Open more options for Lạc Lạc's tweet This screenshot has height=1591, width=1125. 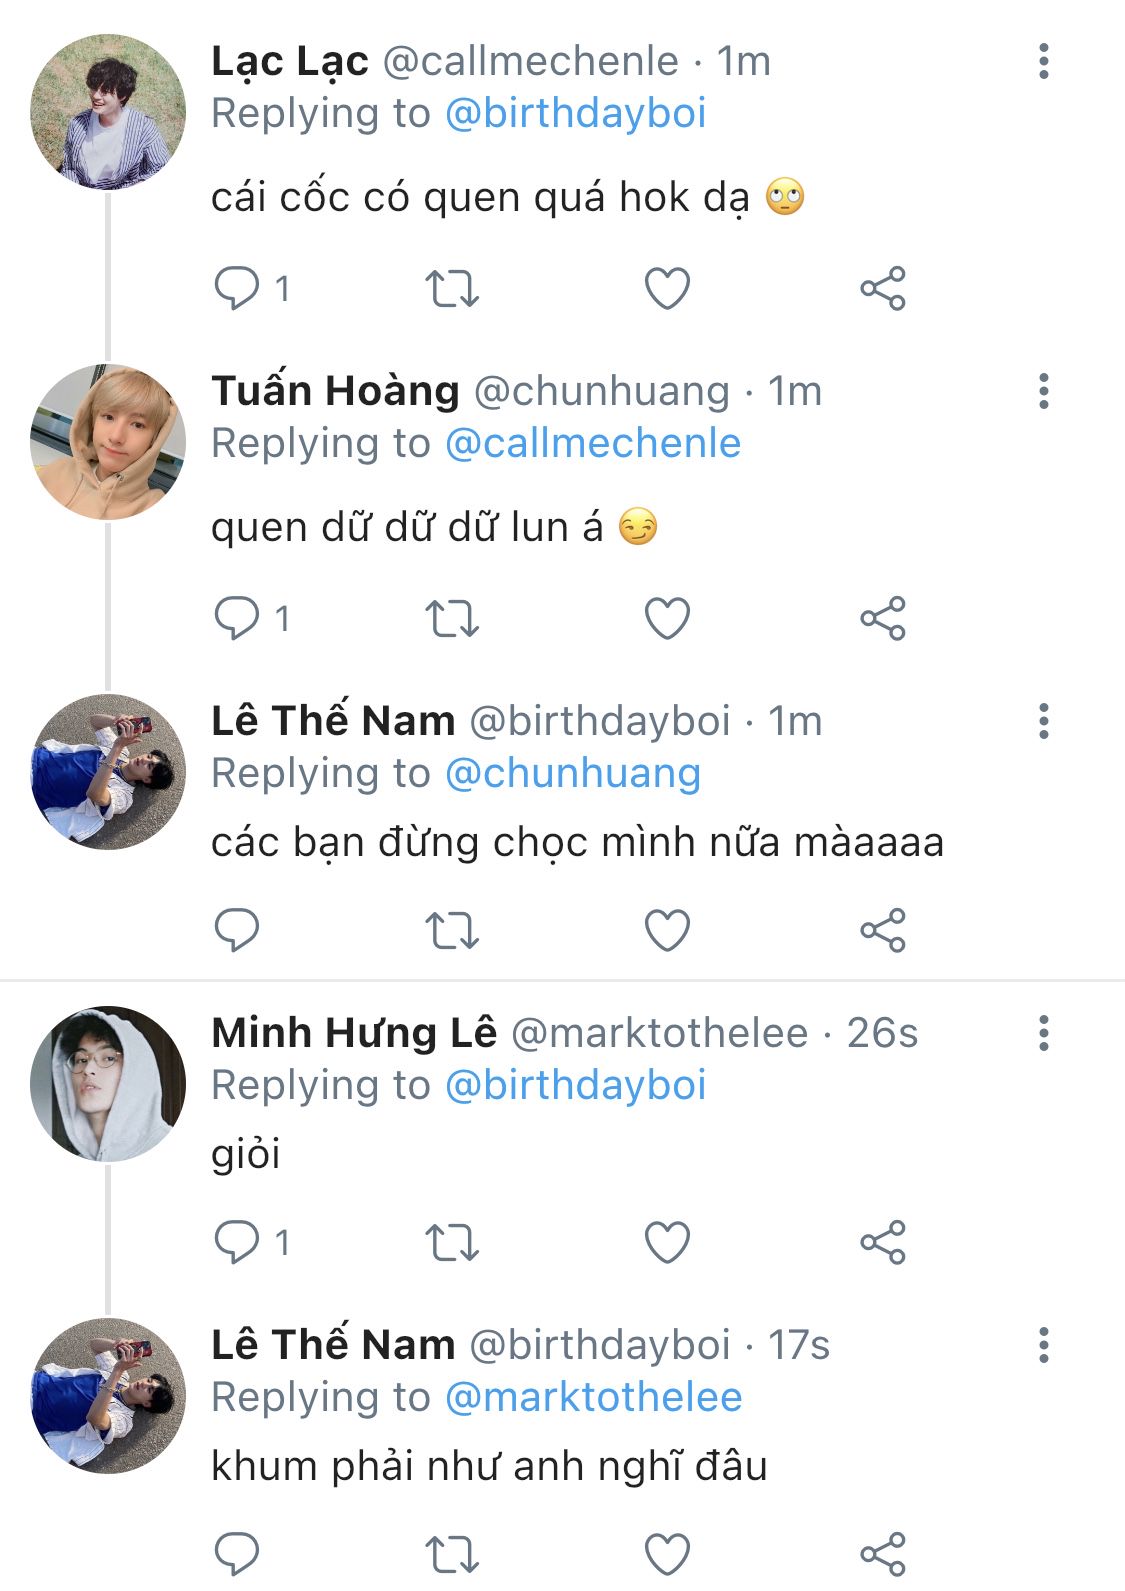coord(1043,62)
